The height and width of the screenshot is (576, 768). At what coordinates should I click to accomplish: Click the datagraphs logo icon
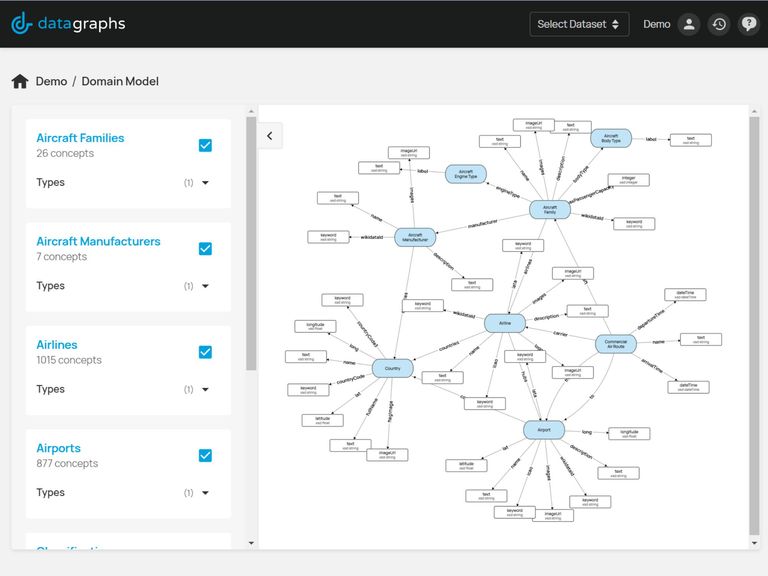click(22, 24)
